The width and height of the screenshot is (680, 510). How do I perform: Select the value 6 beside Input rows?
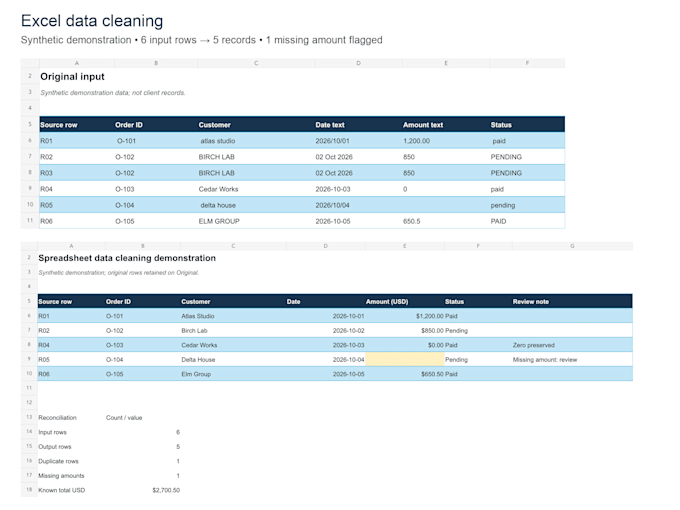click(178, 432)
